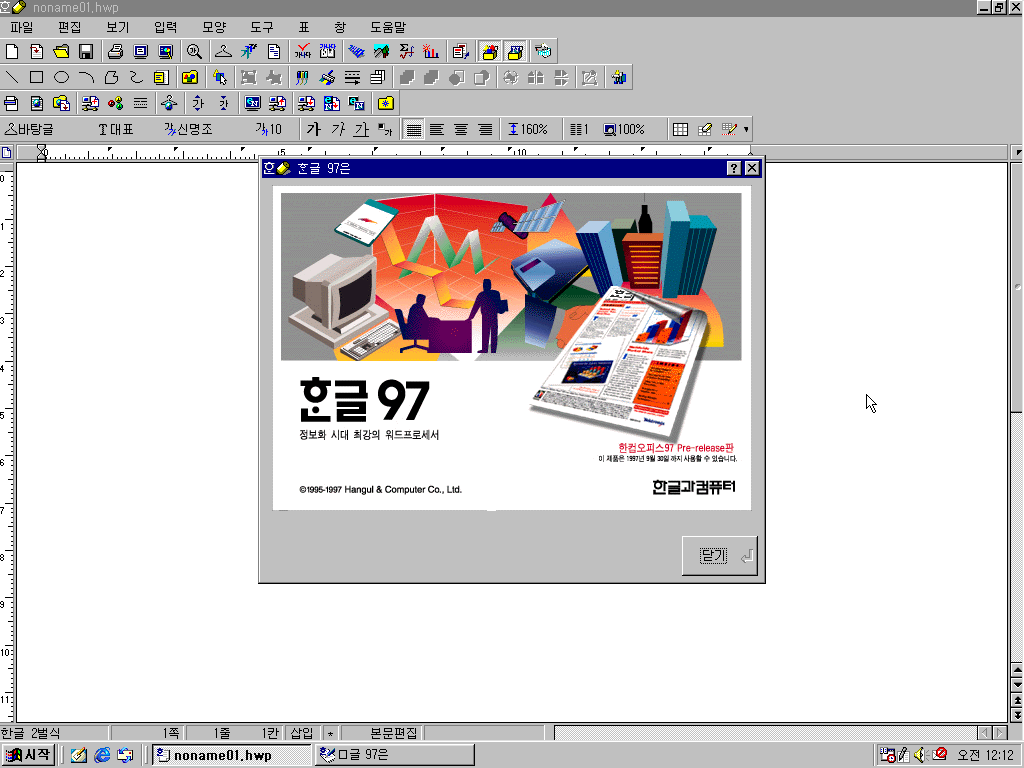
Task: Toggle italic 가 formatting
Action: 338,129
